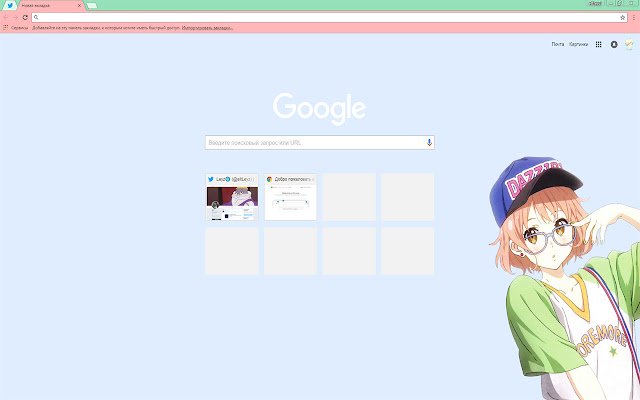Open the Google account avatar

coord(629,44)
